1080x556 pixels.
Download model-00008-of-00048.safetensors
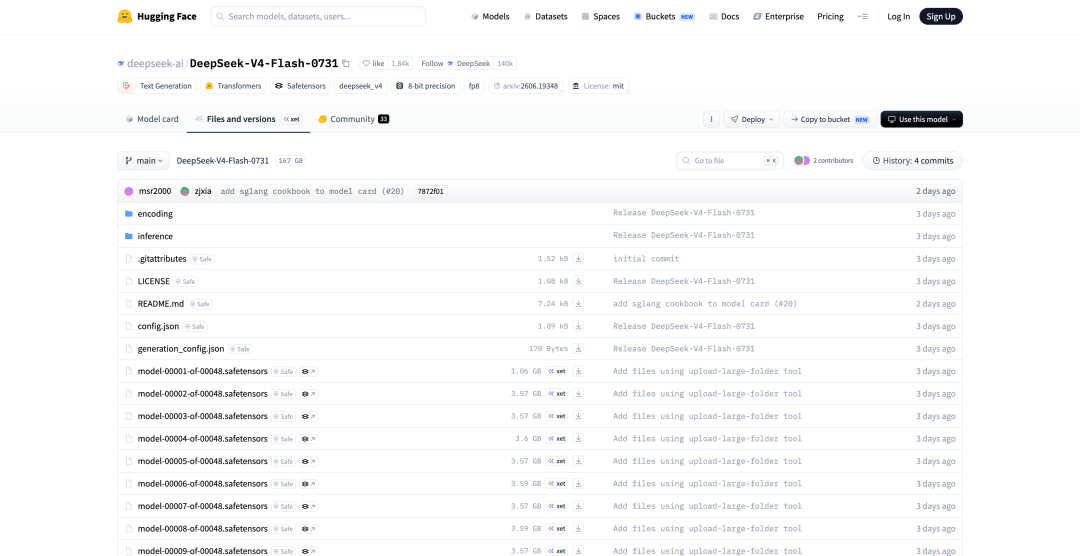(x=579, y=528)
